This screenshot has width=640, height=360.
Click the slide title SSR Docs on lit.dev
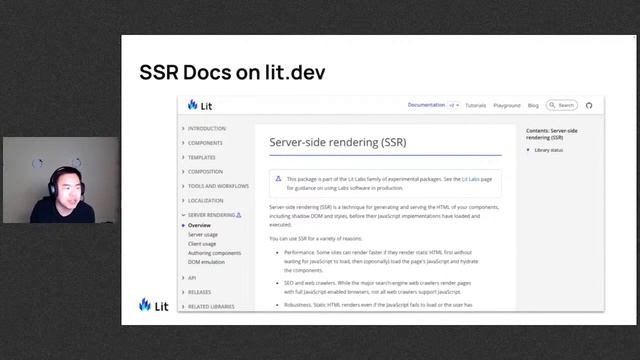pos(232,72)
